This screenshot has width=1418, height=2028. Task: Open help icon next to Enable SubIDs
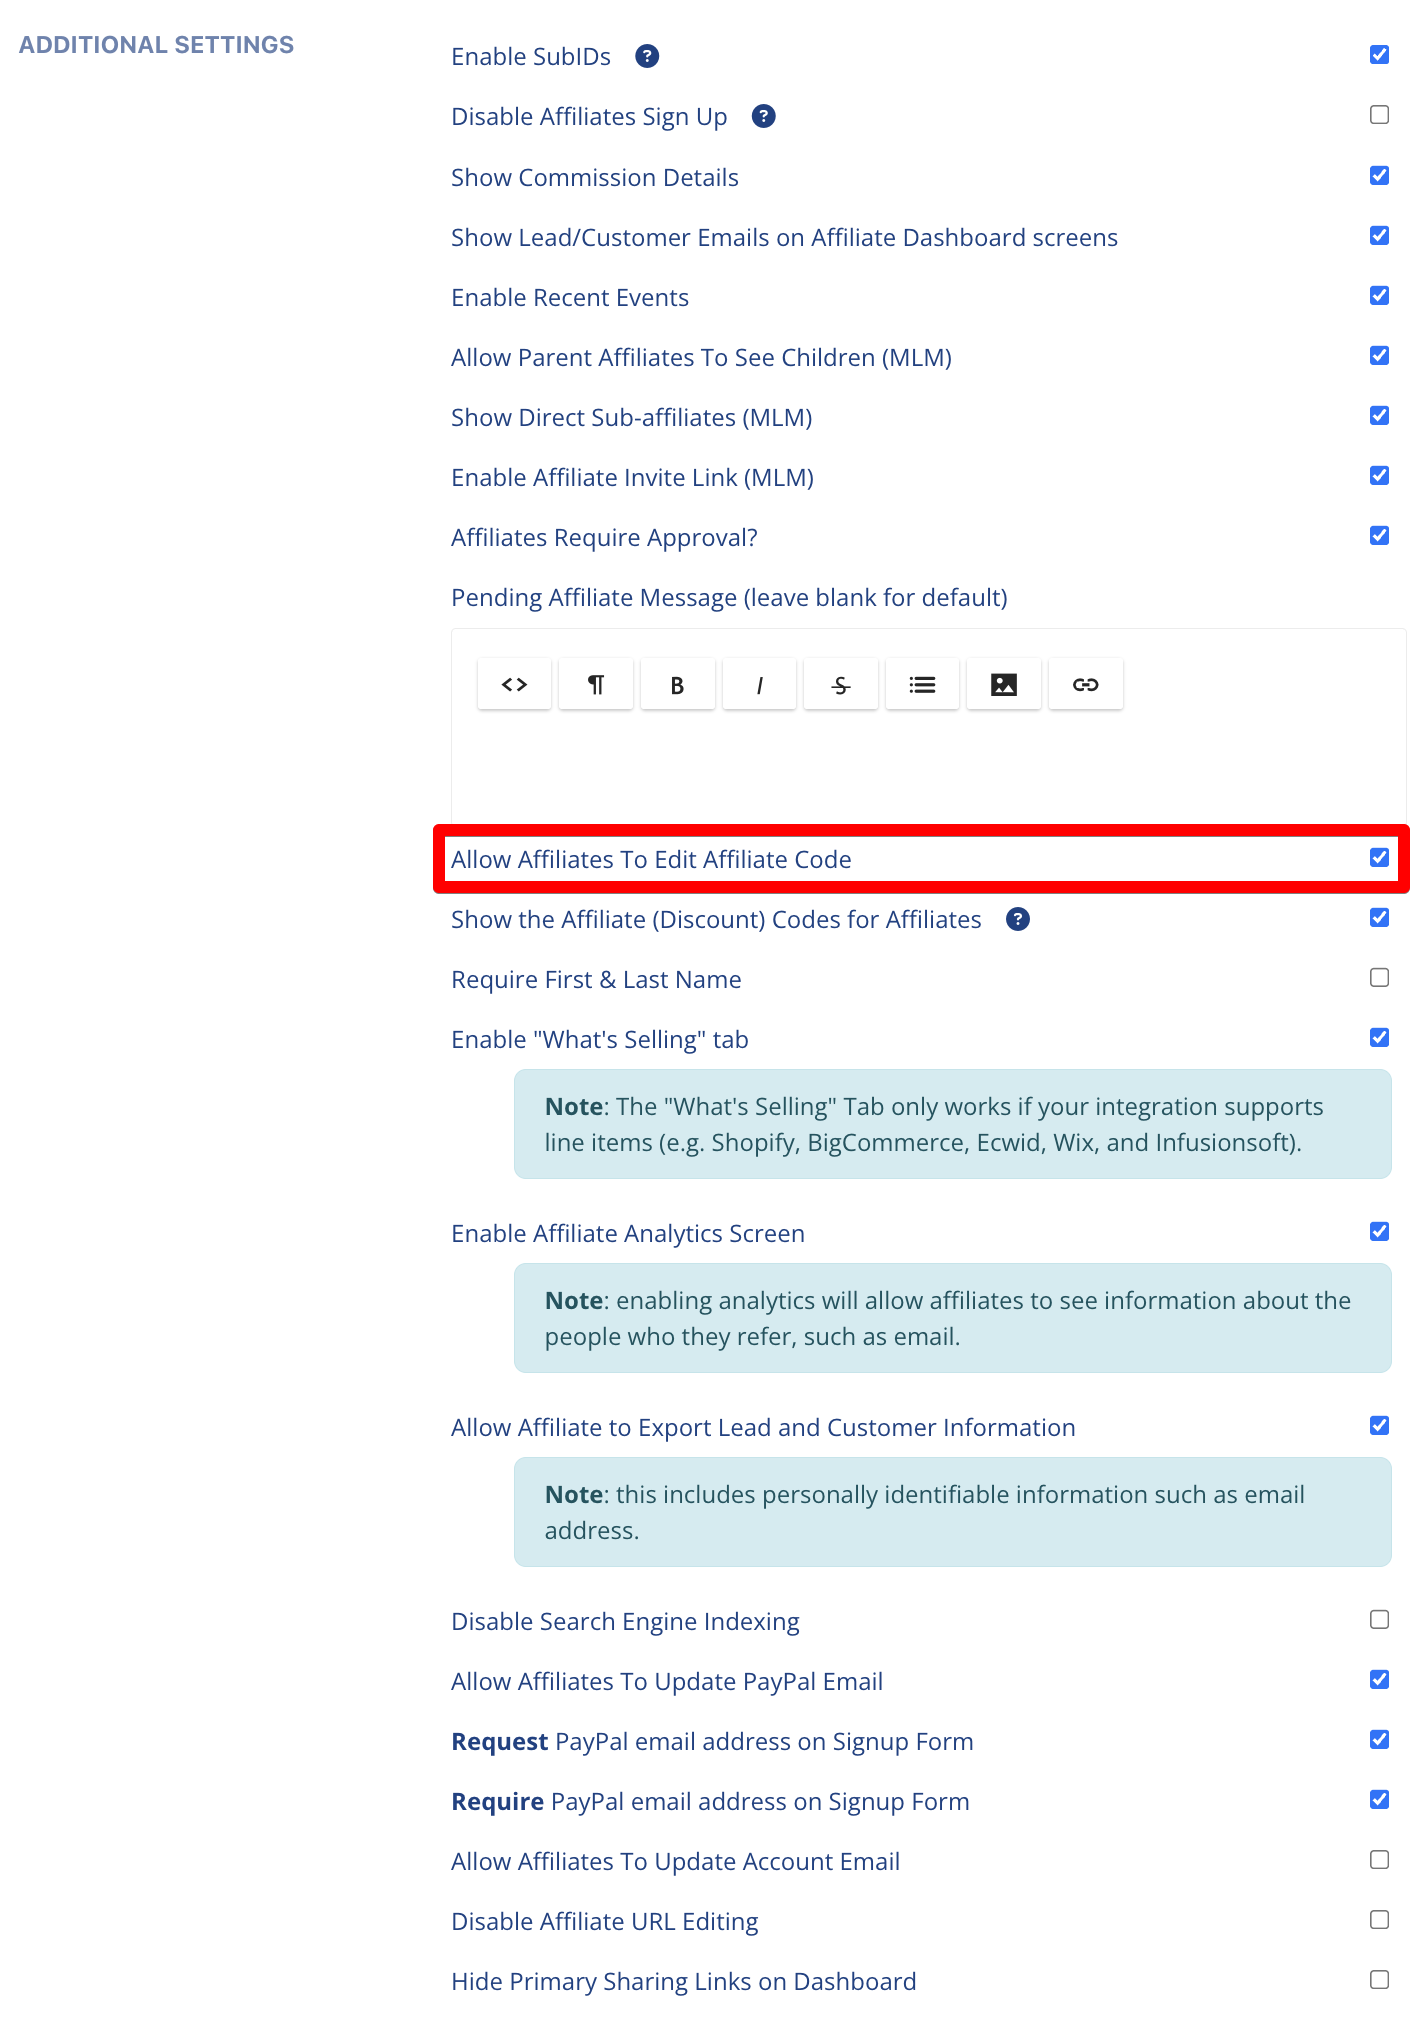647,57
